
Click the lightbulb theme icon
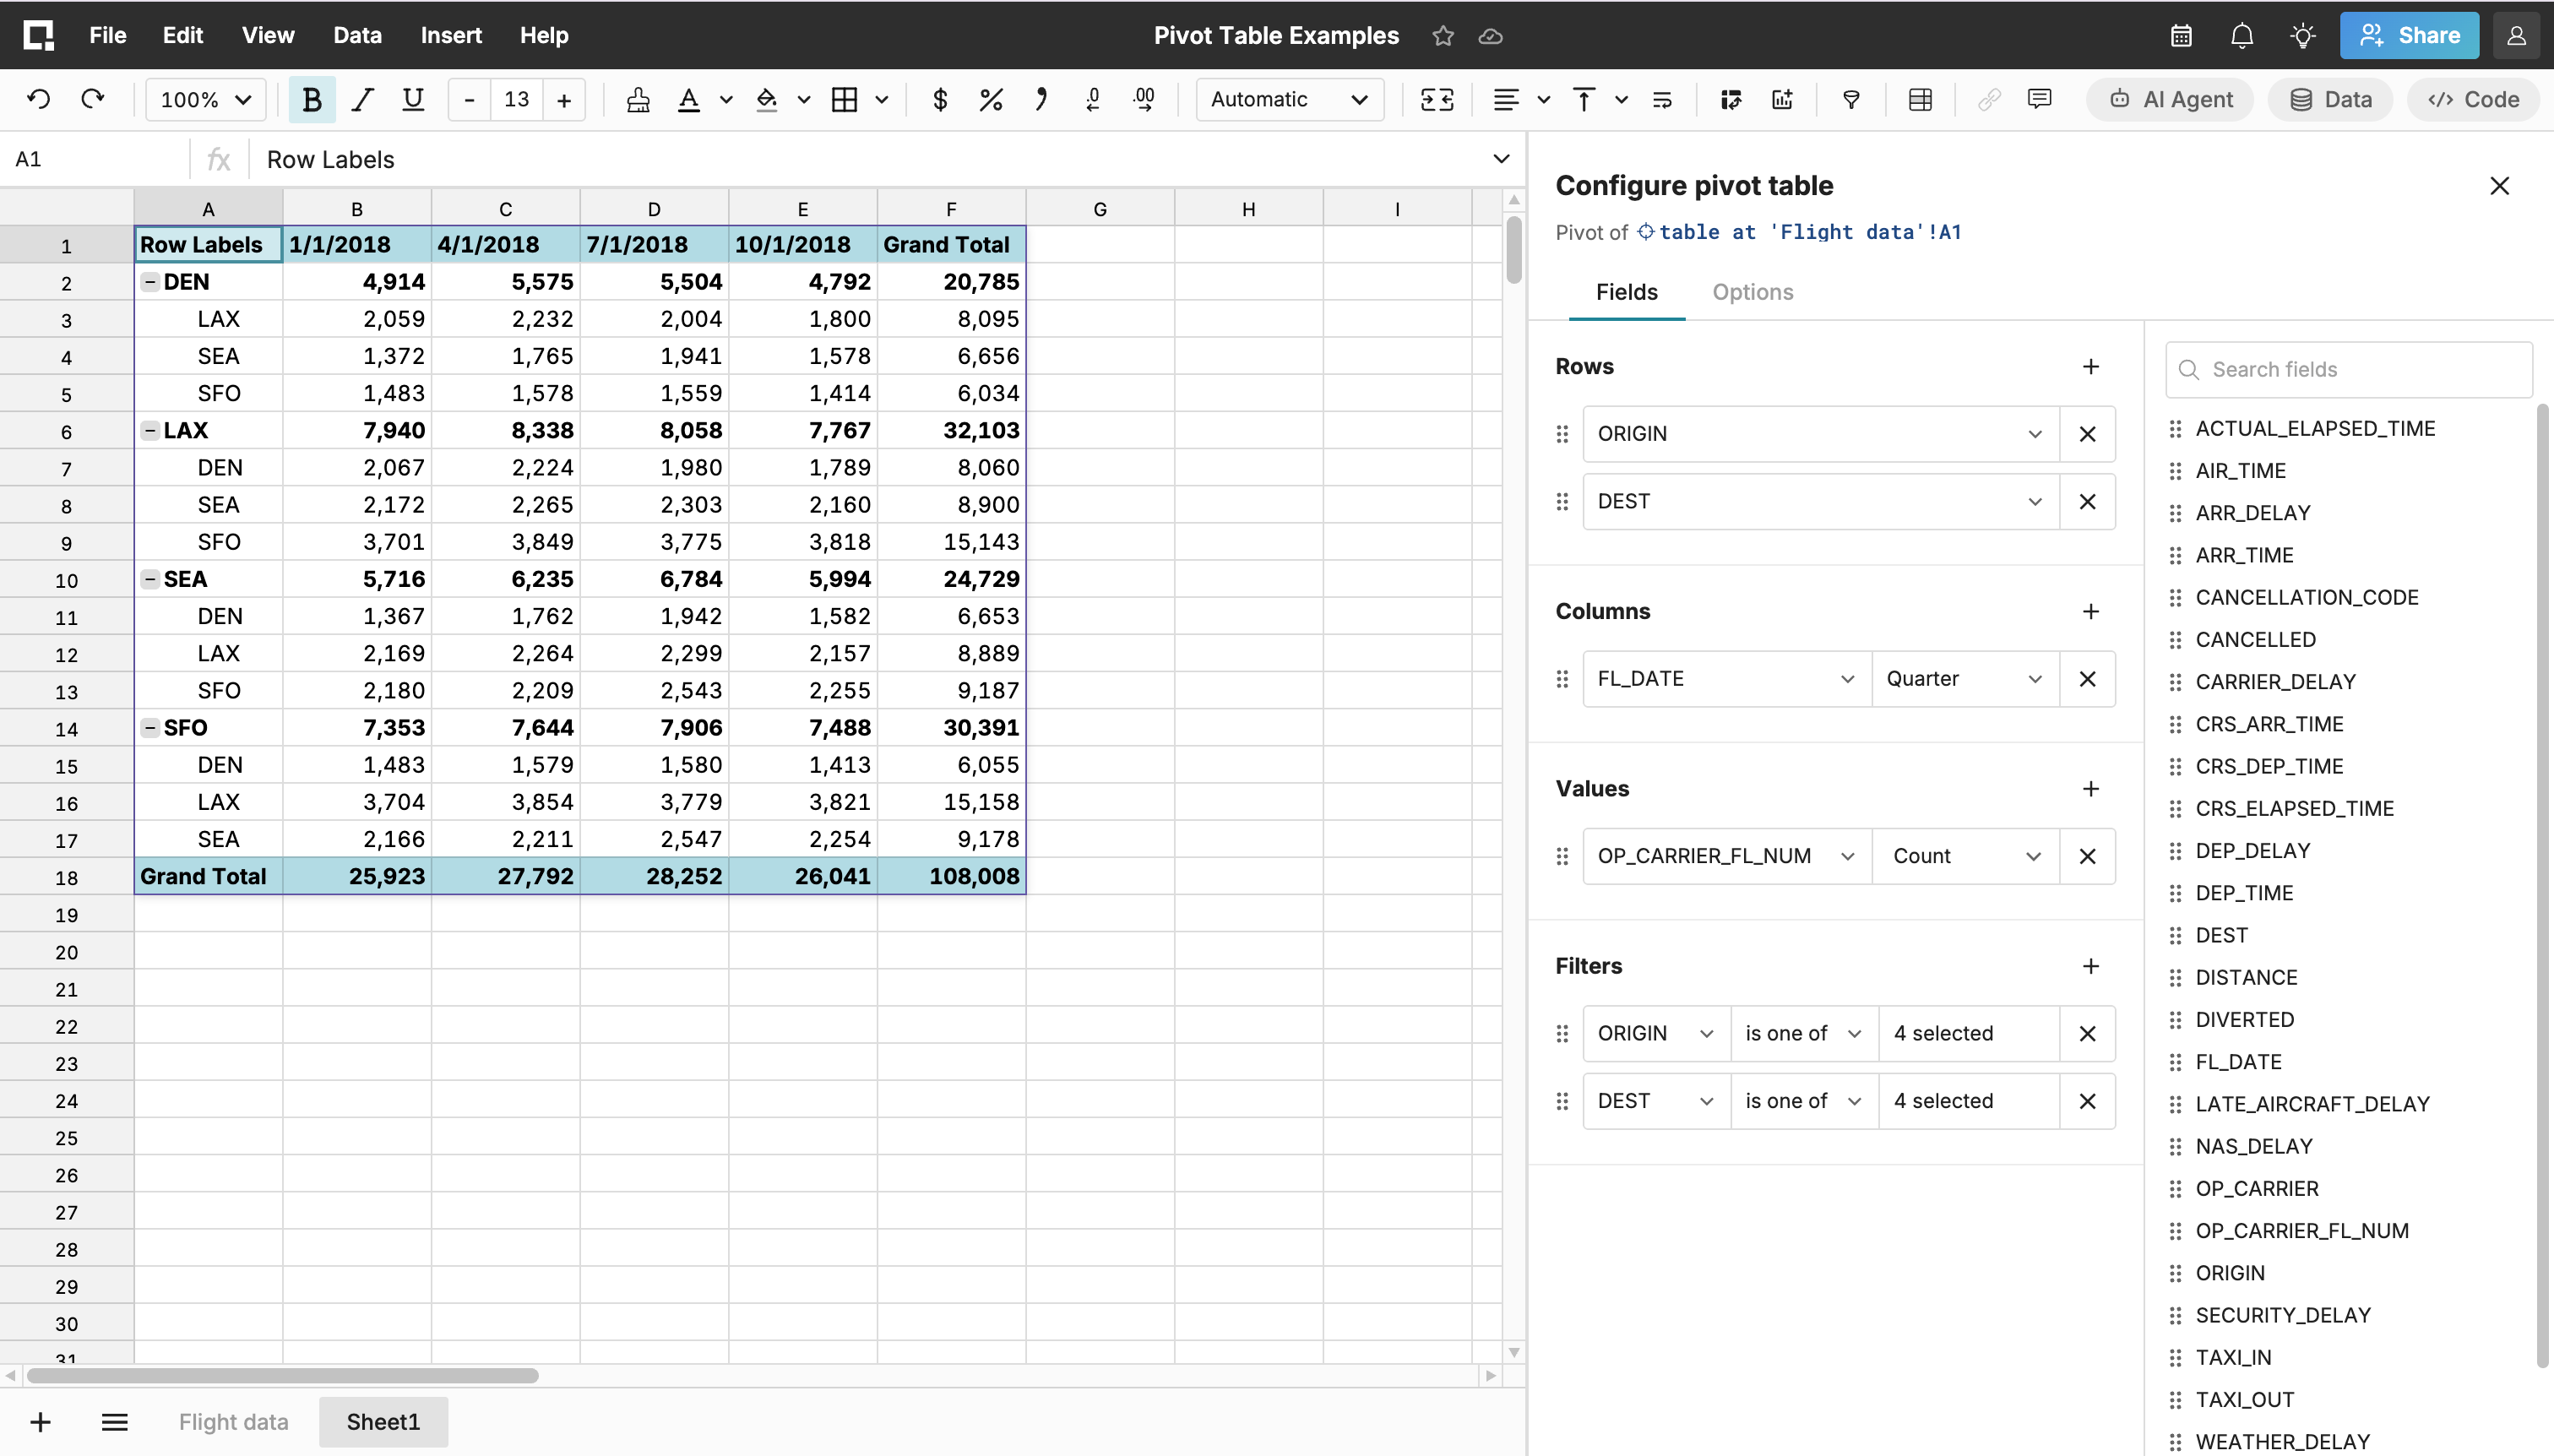pos(2303,35)
